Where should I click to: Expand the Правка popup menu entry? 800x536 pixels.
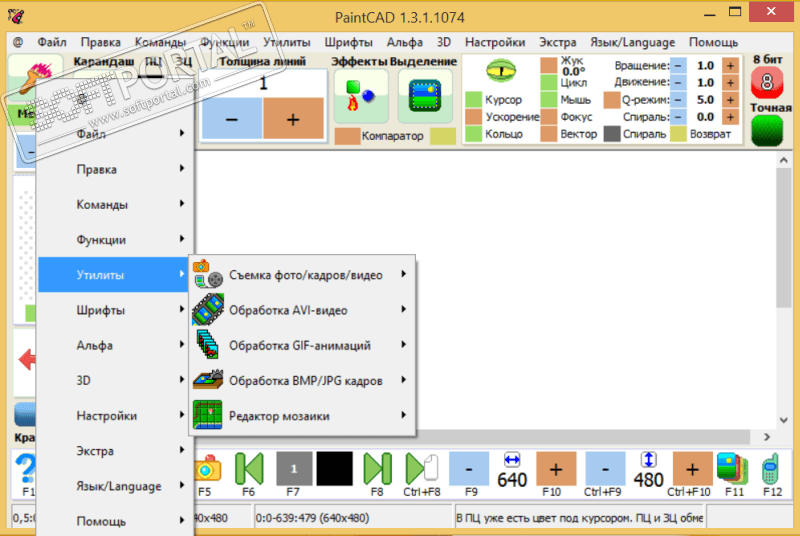coord(115,169)
